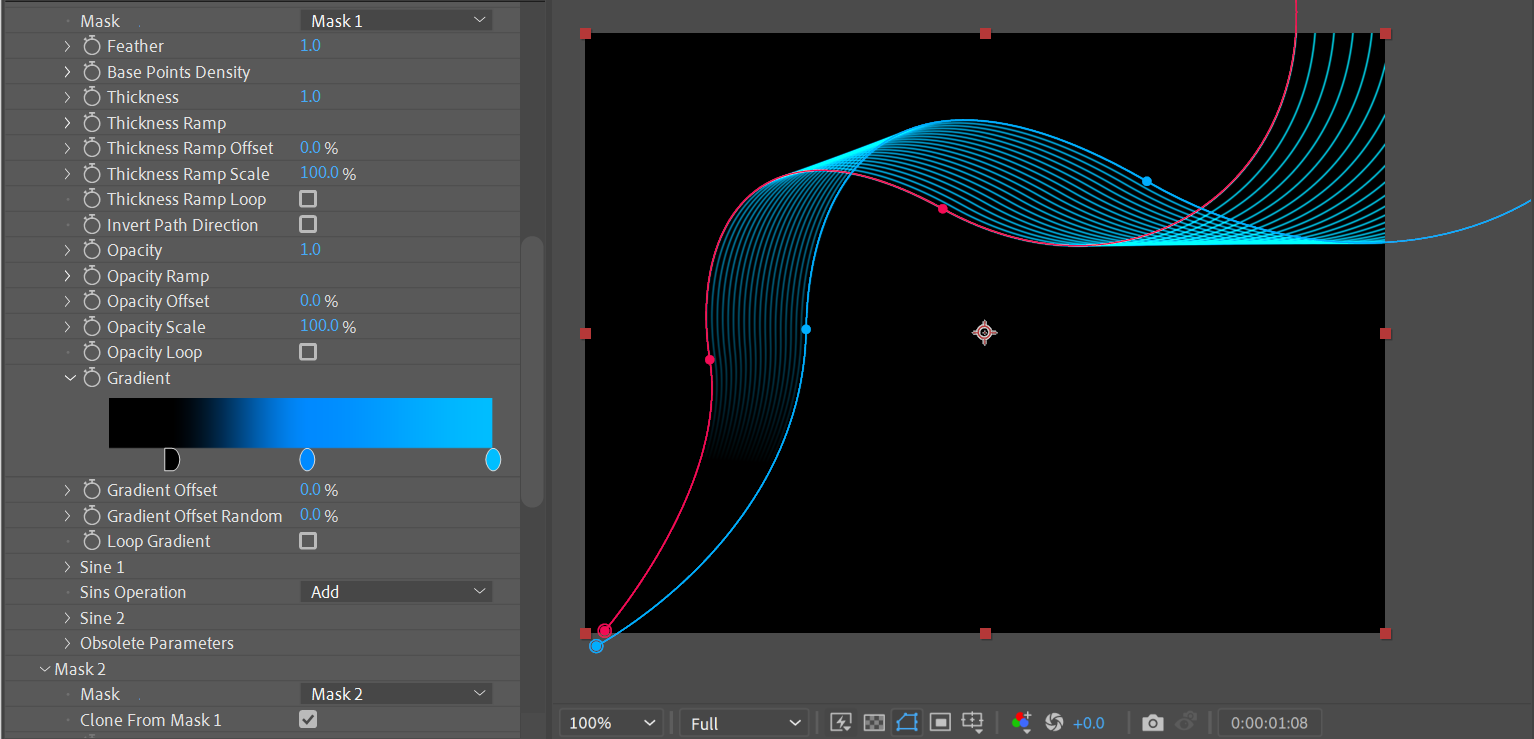Click the Gradient Offset Random stopwatch

pyautogui.click(x=92, y=516)
